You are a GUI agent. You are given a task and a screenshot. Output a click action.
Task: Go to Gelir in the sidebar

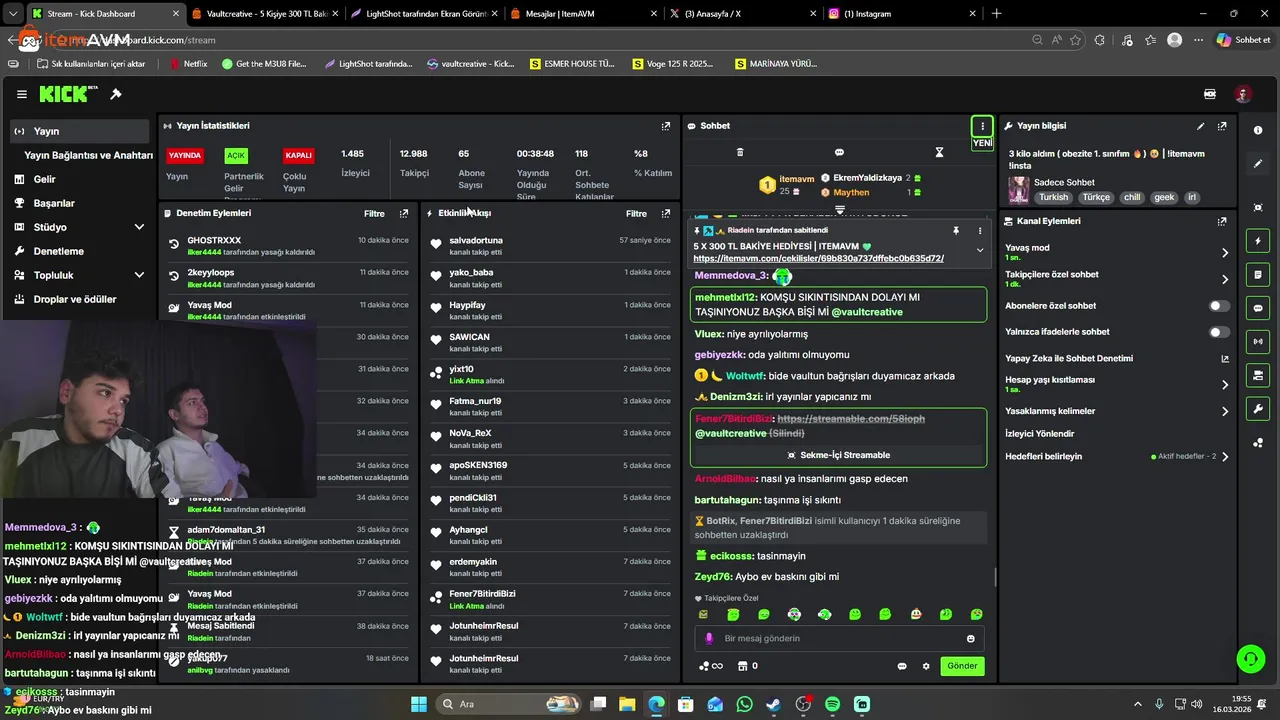80,179
